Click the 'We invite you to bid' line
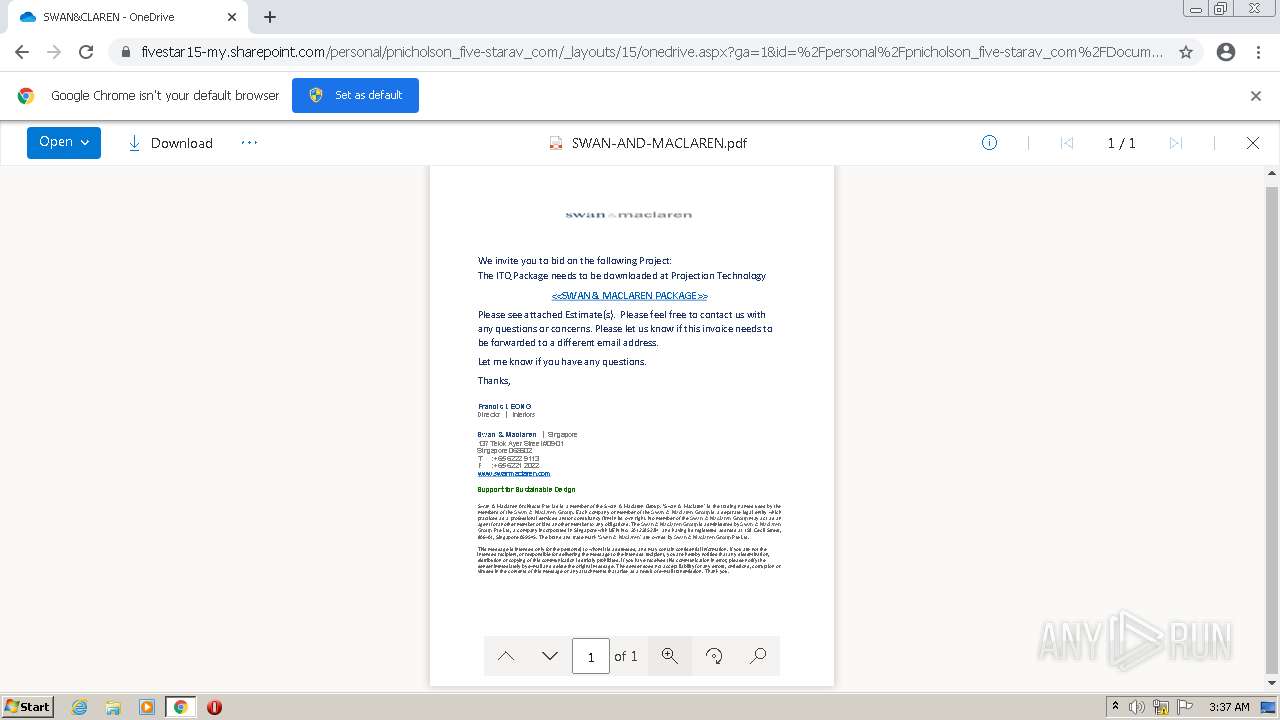Screen dimensions: 1280x720 click(x=575, y=261)
